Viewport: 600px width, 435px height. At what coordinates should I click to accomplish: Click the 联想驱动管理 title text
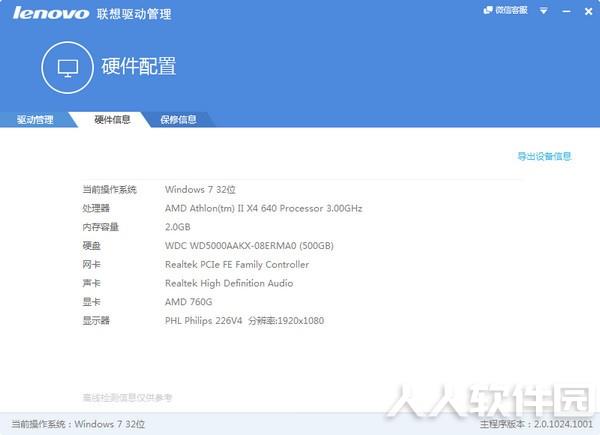click(134, 14)
